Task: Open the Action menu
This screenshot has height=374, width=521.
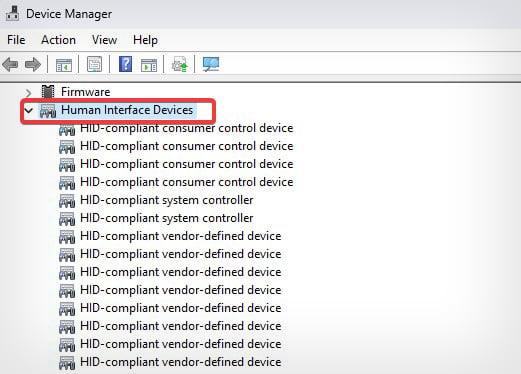Action: tap(58, 40)
